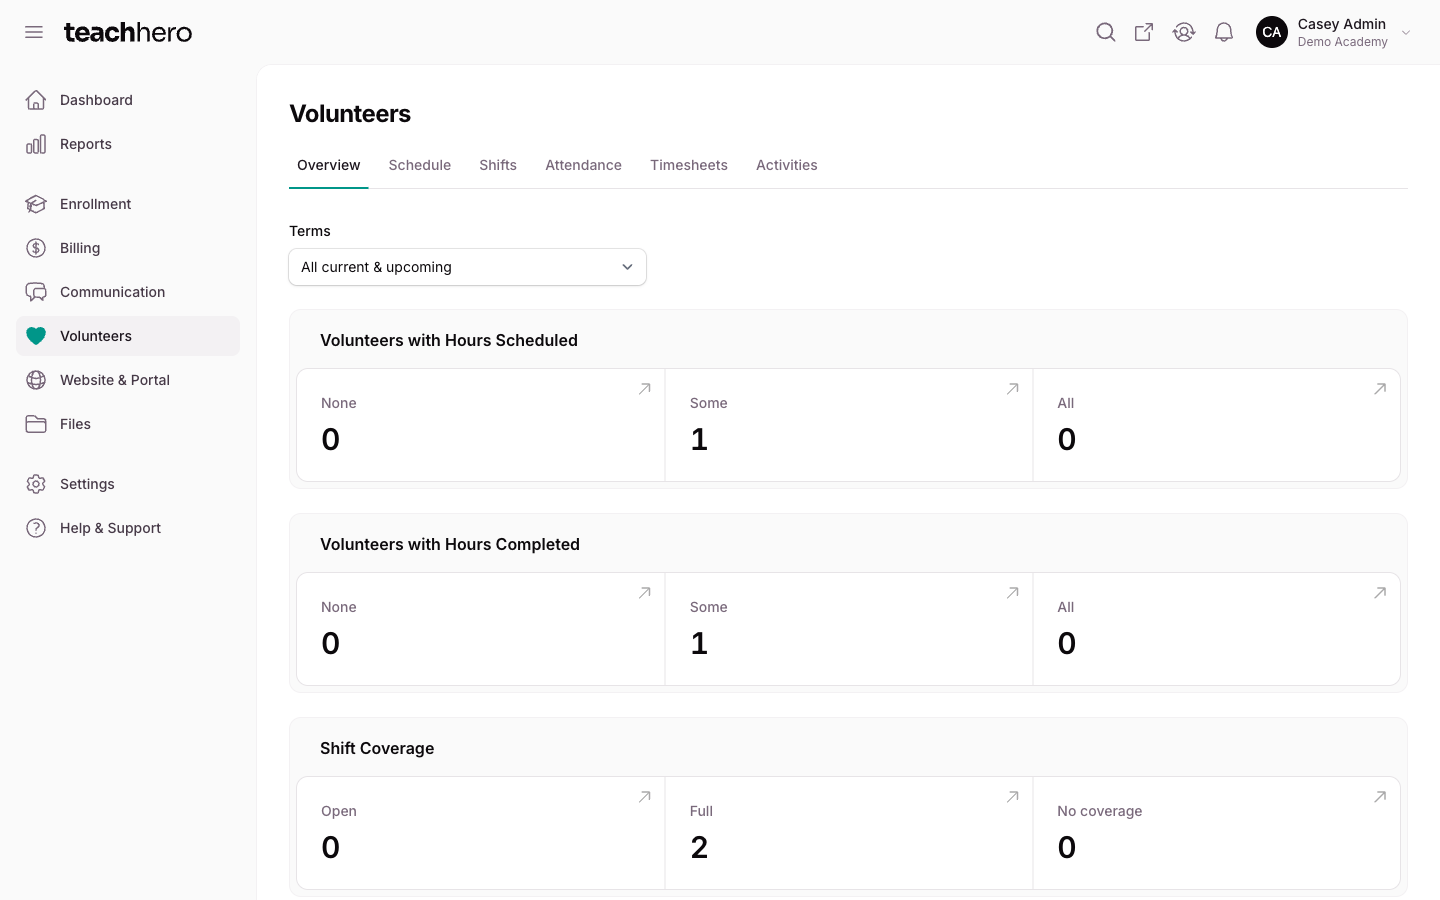Open arrow on Hours Scheduled Some card
The width and height of the screenshot is (1440, 900).
pyautogui.click(x=1013, y=389)
